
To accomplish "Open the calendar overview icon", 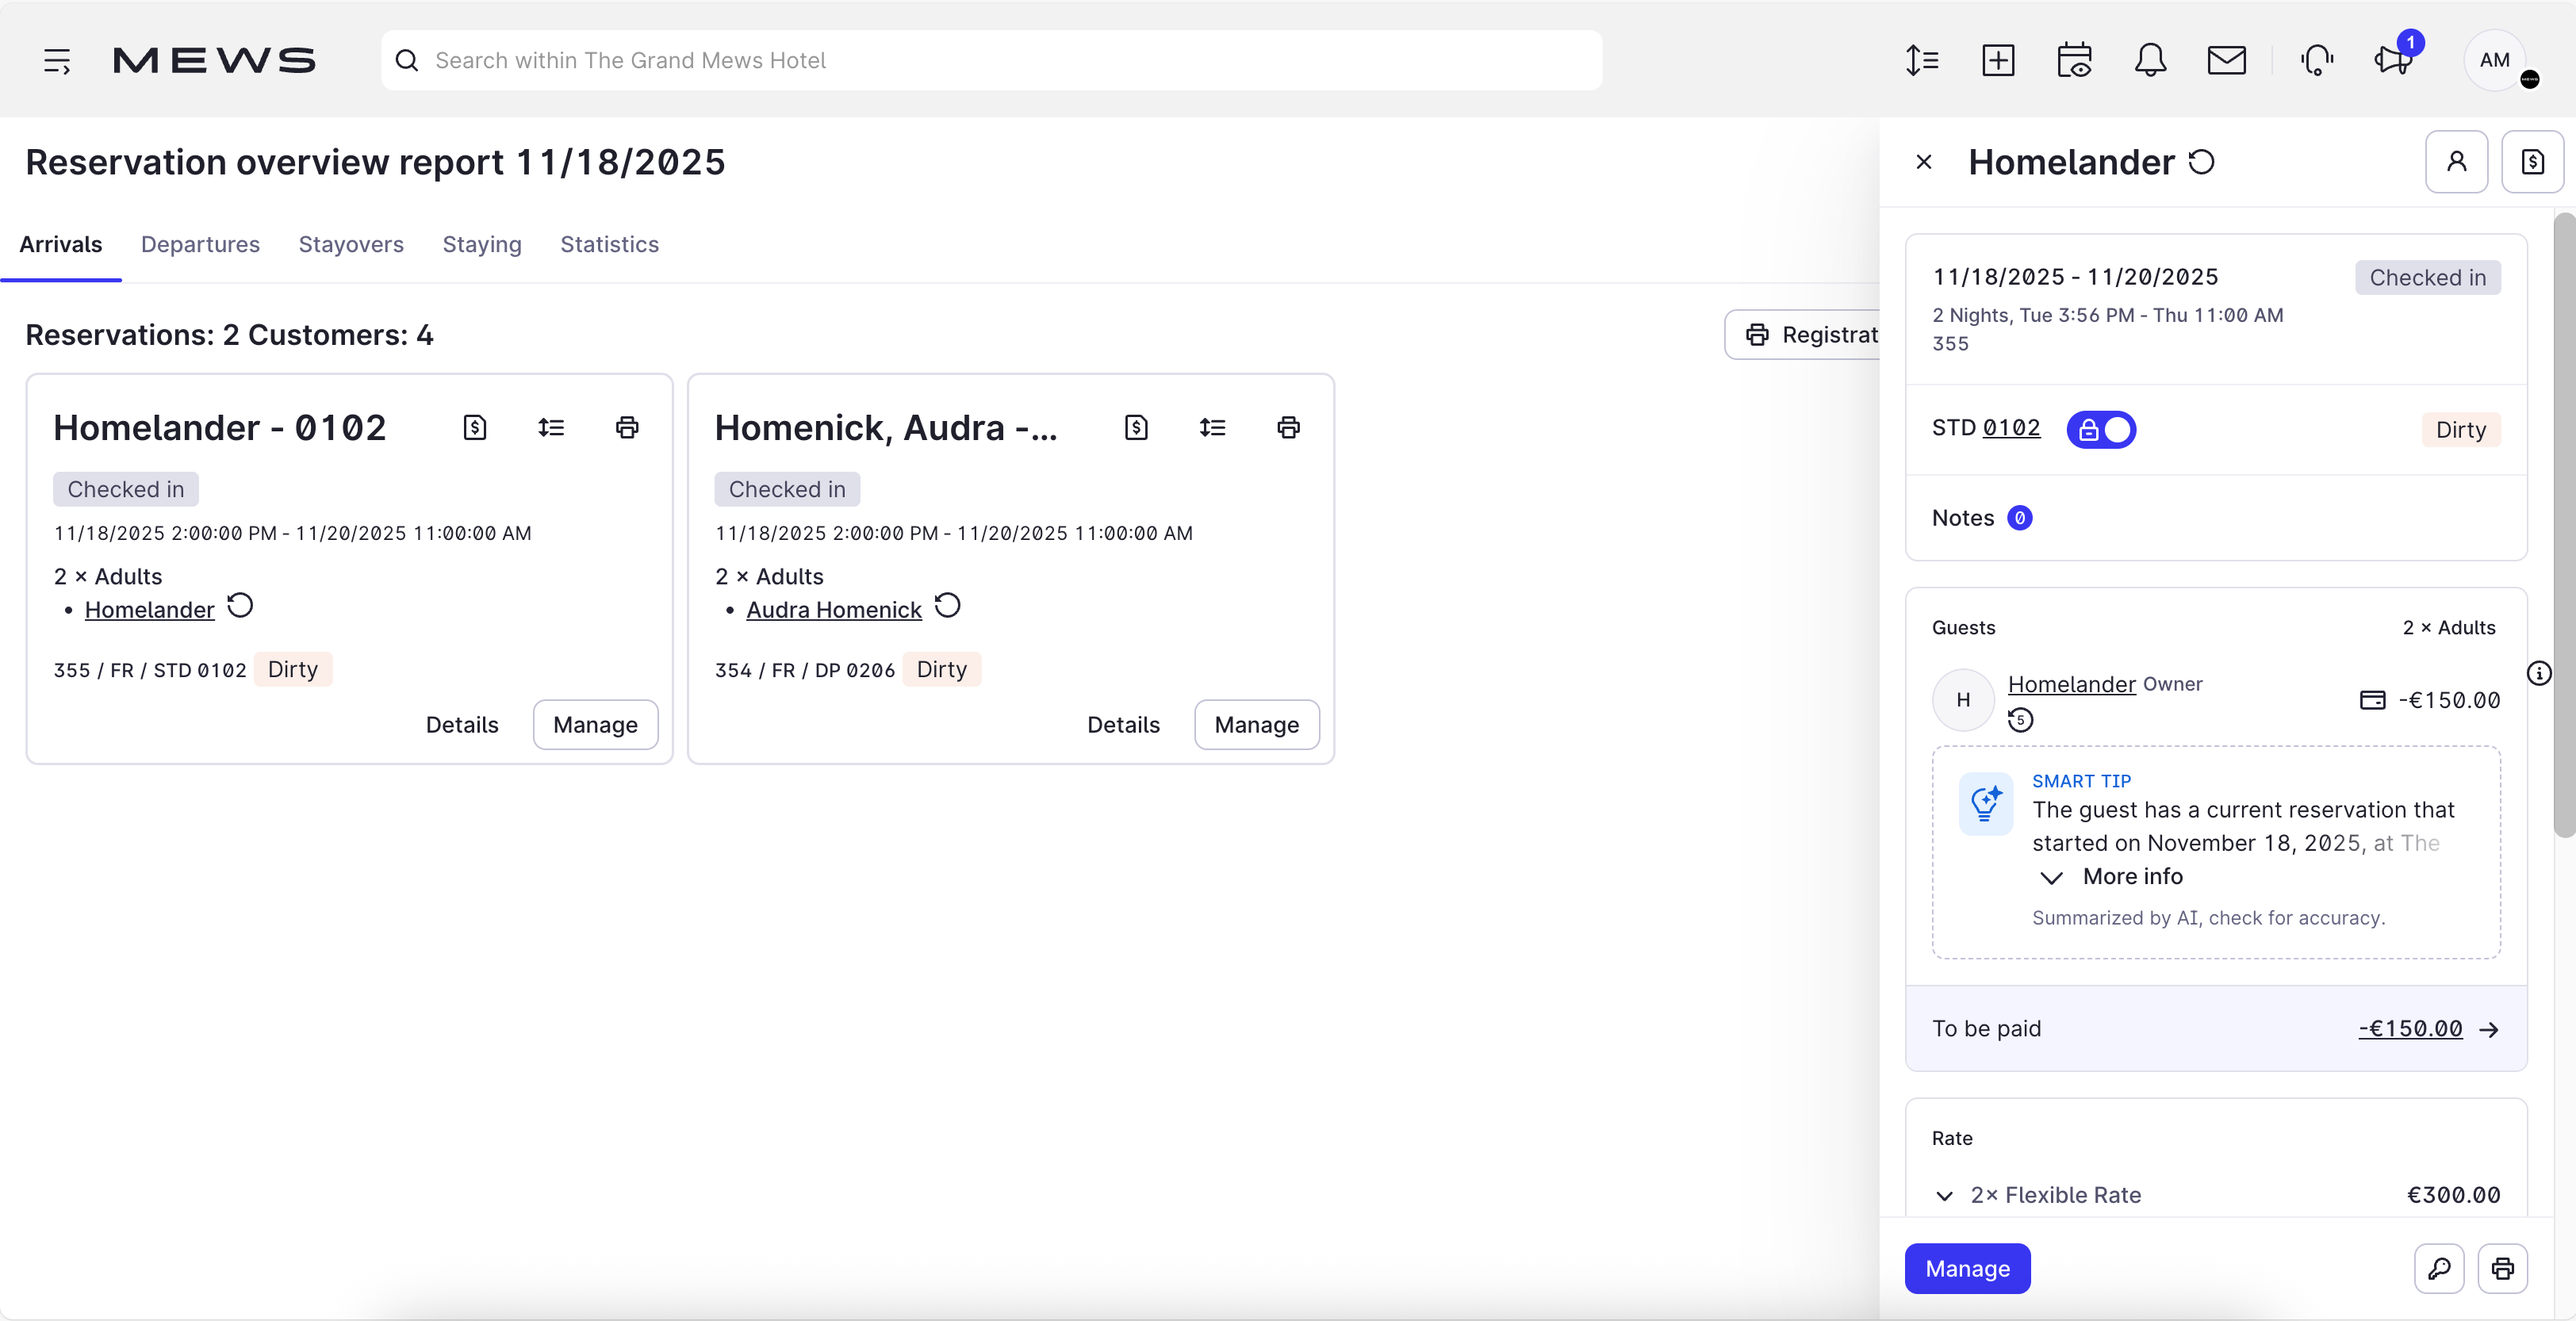I will (x=2075, y=60).
